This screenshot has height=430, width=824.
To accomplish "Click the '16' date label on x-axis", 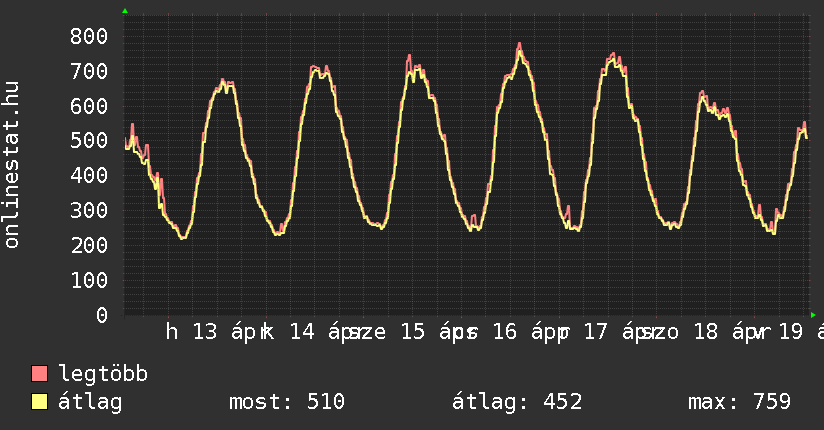I will pos(505,333).
